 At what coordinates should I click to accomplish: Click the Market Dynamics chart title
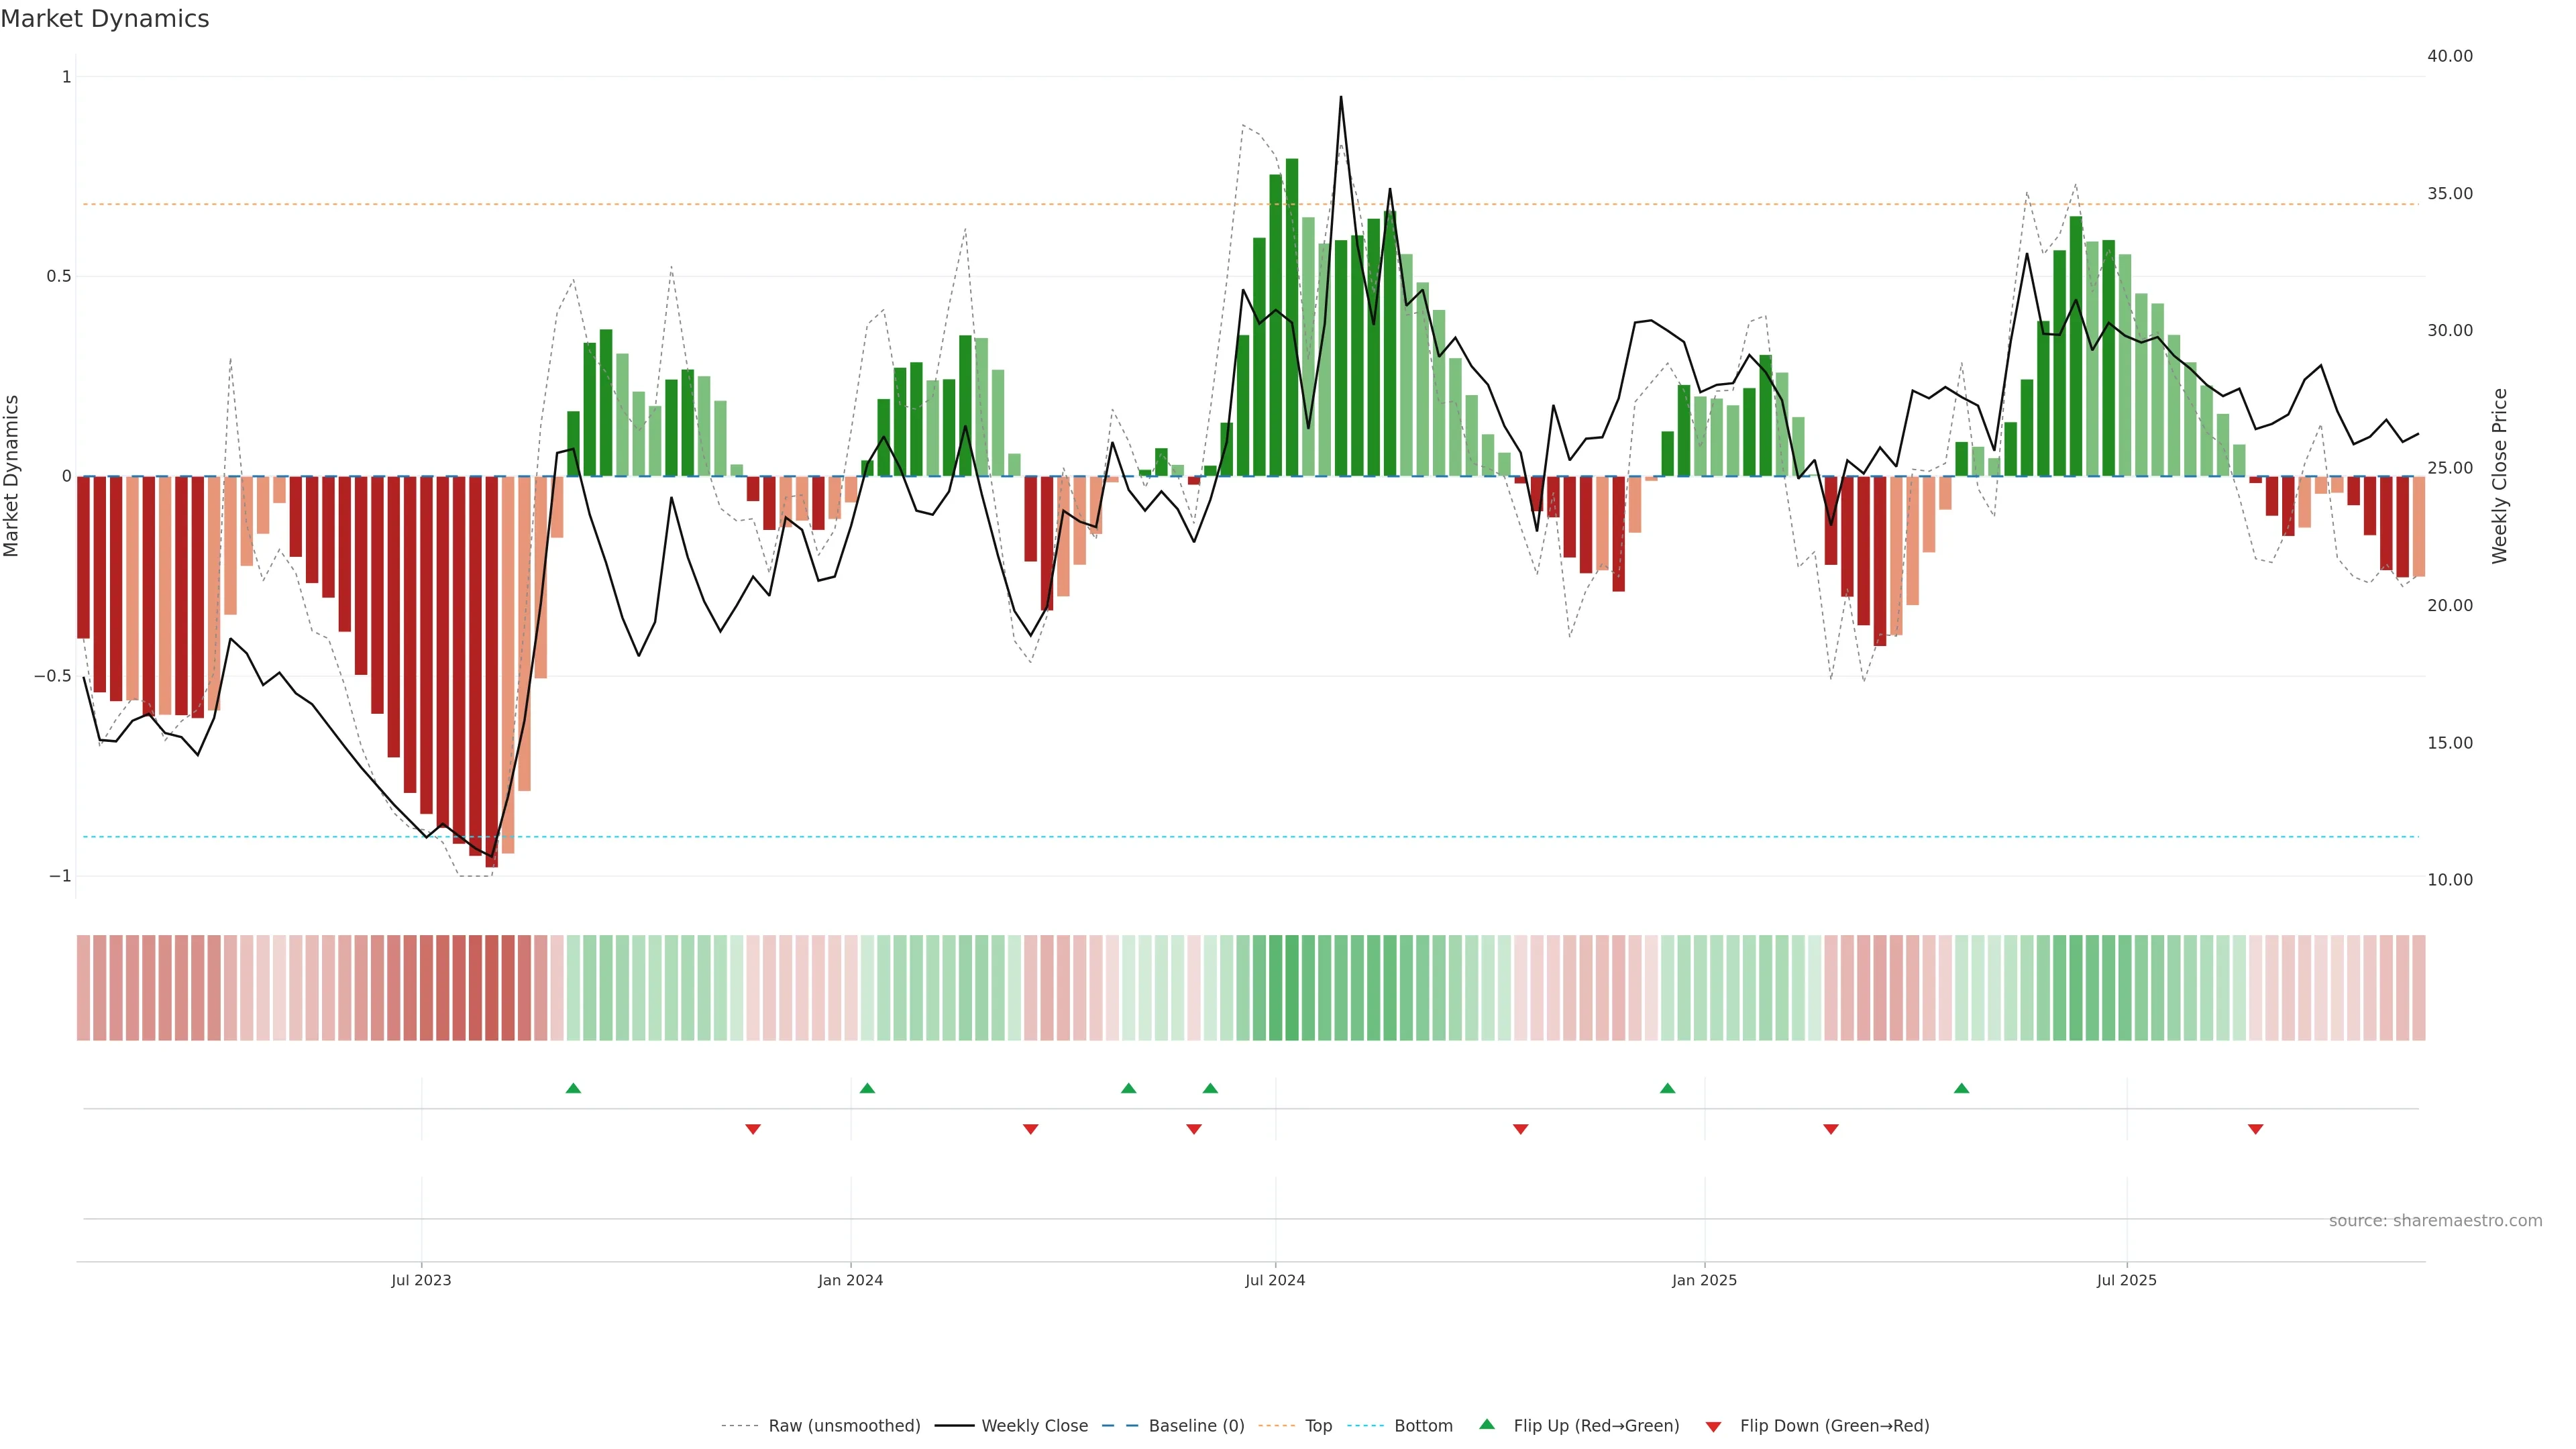pos(105,19)
